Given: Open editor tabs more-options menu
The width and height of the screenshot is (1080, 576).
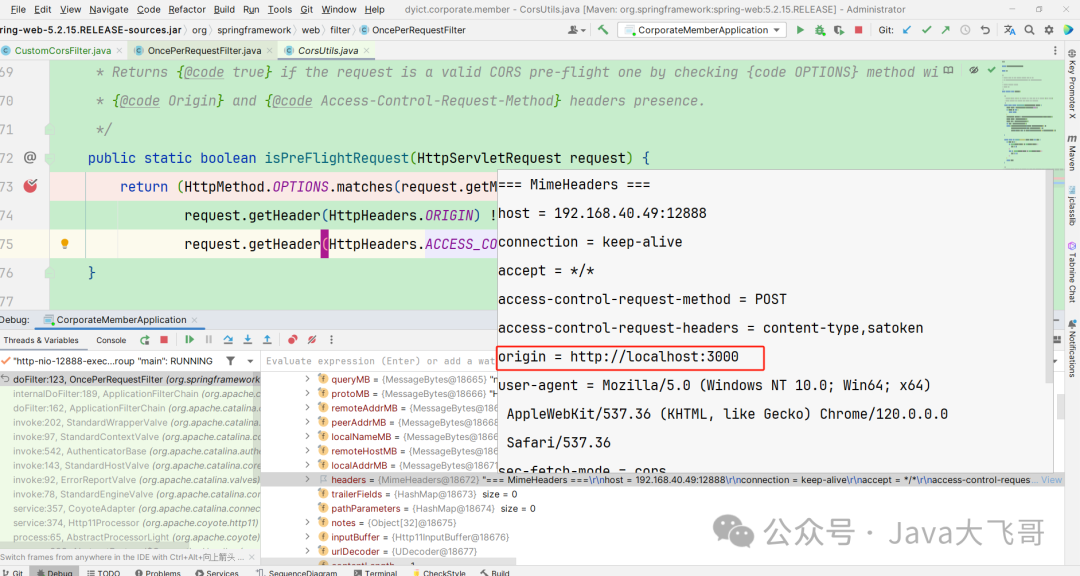Looking at the screenshot, I should click(x=1055, y=50).
